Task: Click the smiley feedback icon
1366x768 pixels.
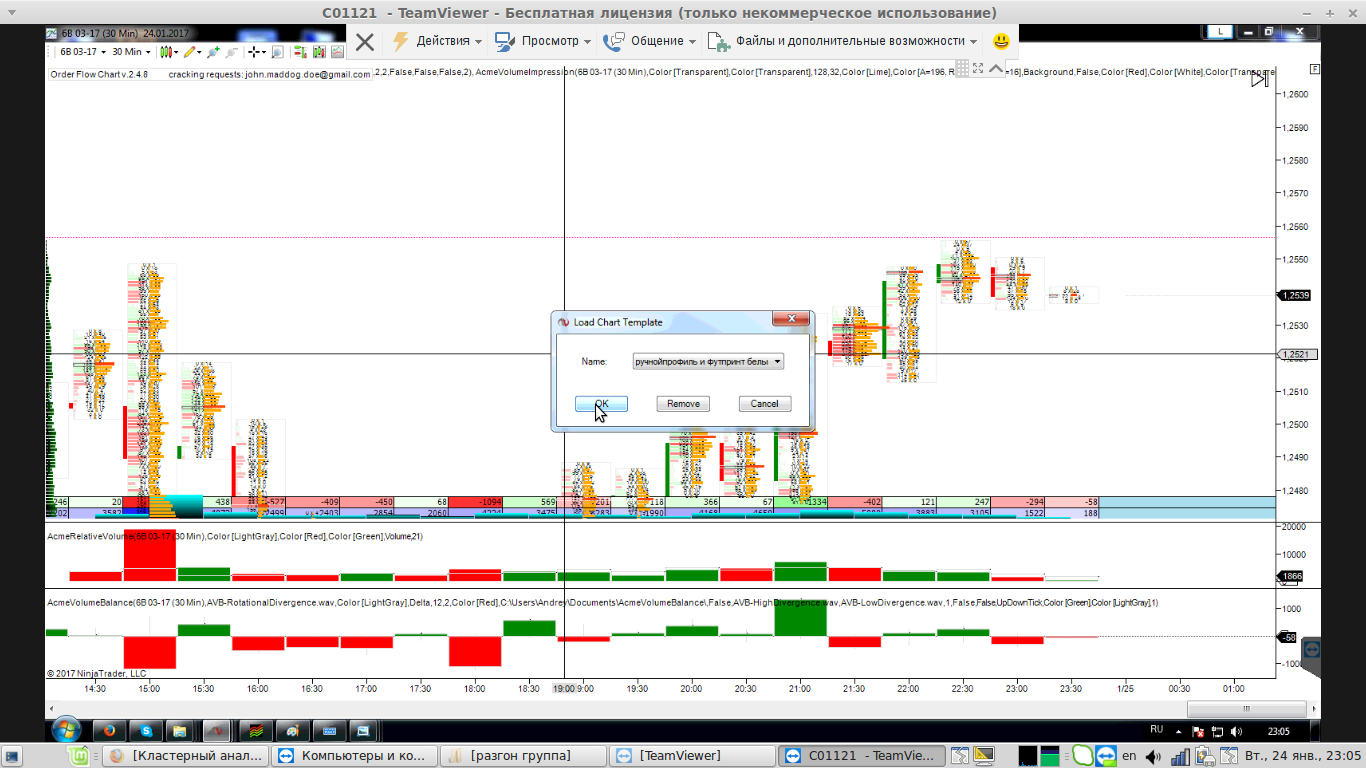Action: pyautogui.click(x=1001, y=41)
